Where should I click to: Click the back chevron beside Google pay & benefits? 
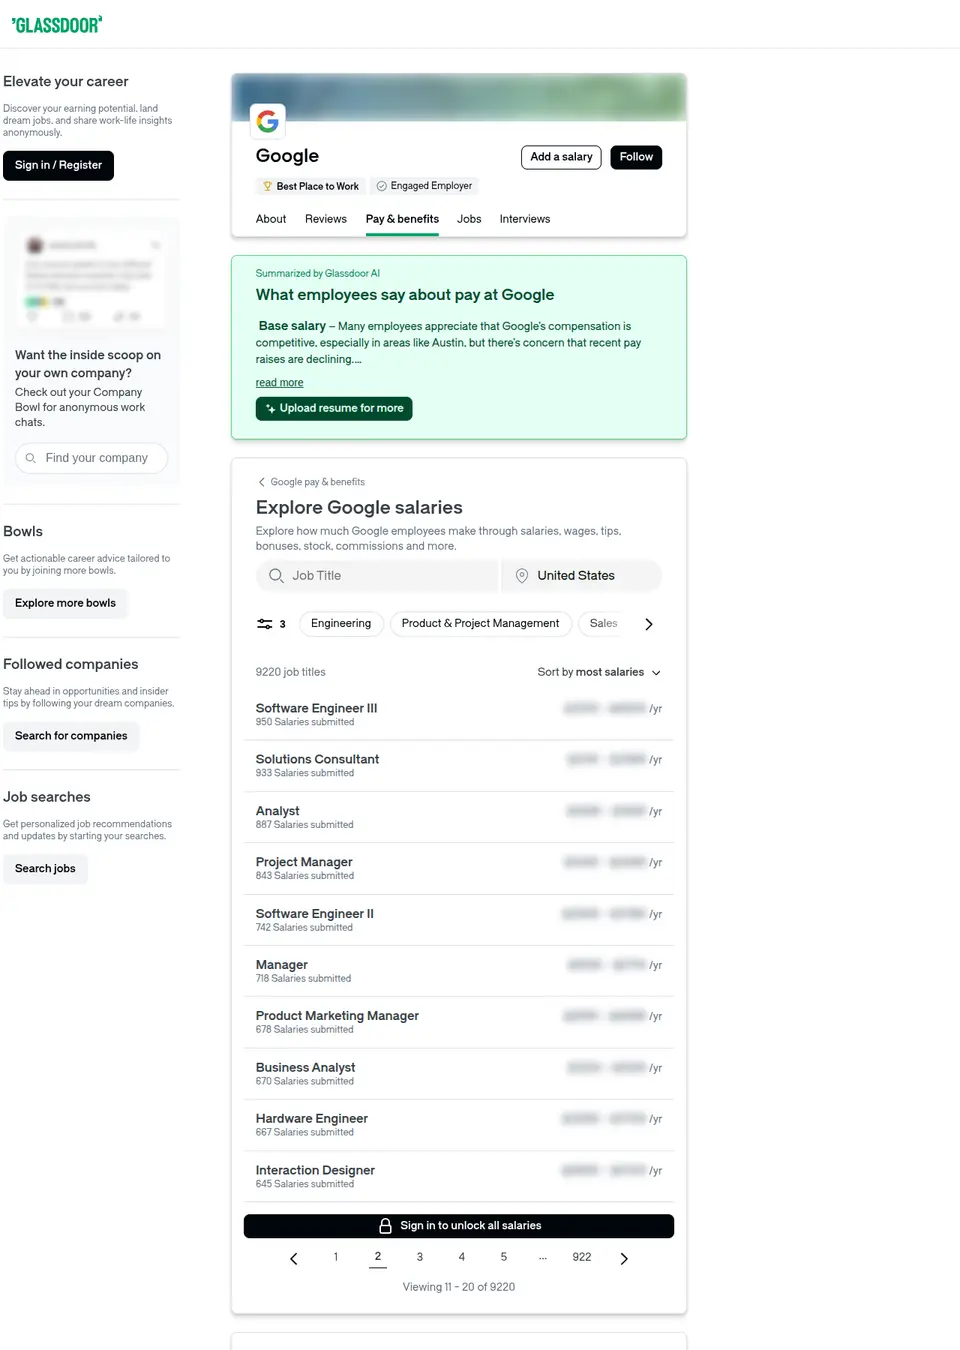point(262,482)
